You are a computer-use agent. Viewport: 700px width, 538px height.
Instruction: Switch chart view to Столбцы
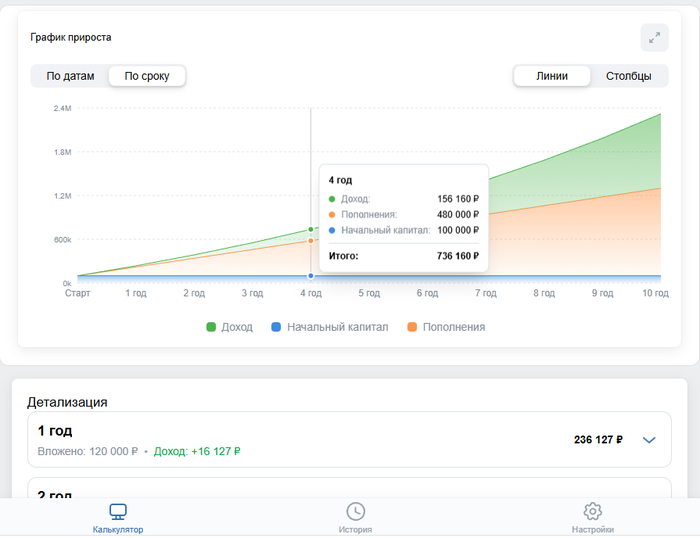(x=628, y=76)
